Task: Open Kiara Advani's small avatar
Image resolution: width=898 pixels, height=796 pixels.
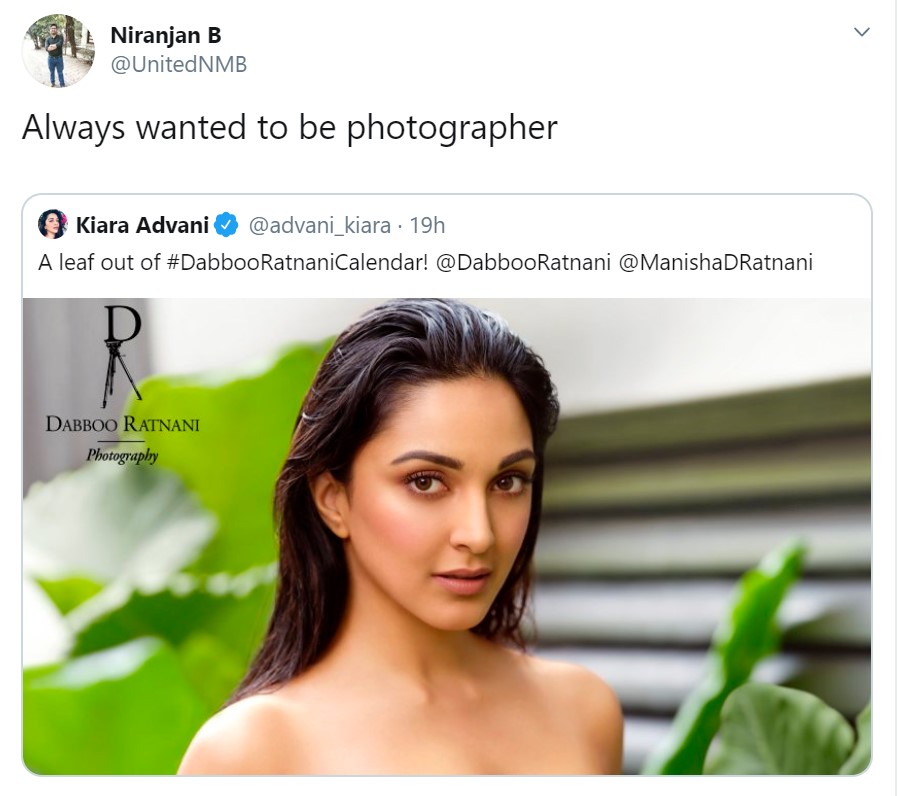Action: [53, 224]
